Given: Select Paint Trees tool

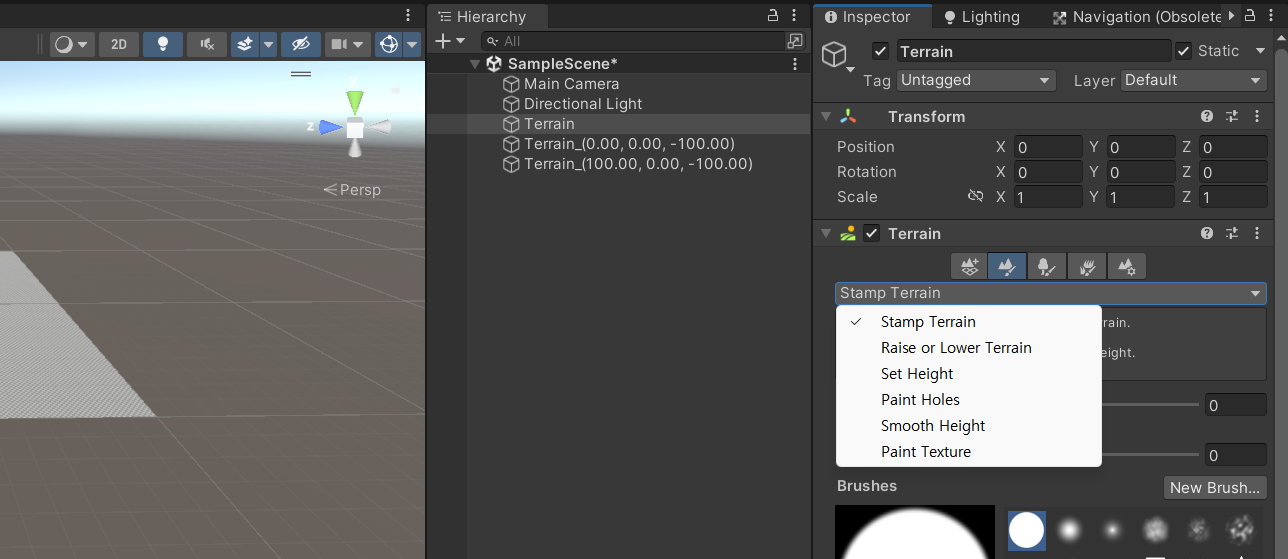Looking at the screenshot, I should pyautogui.click(x=1046, y=266).
